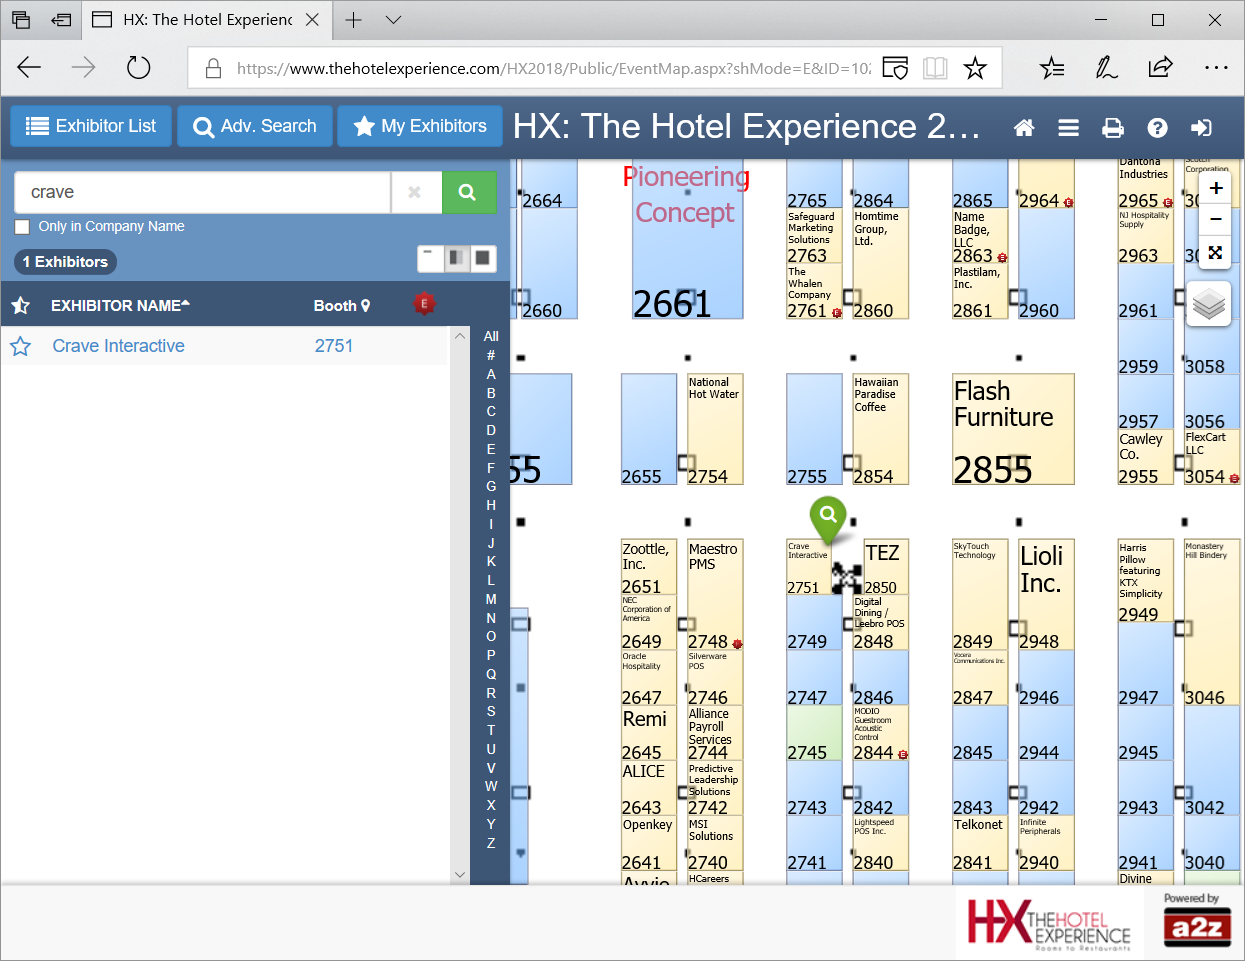Open the hamburger menu in the header
This screenshot has height=961, width=1245.
pyautogui.click(x=1069, y=127)
